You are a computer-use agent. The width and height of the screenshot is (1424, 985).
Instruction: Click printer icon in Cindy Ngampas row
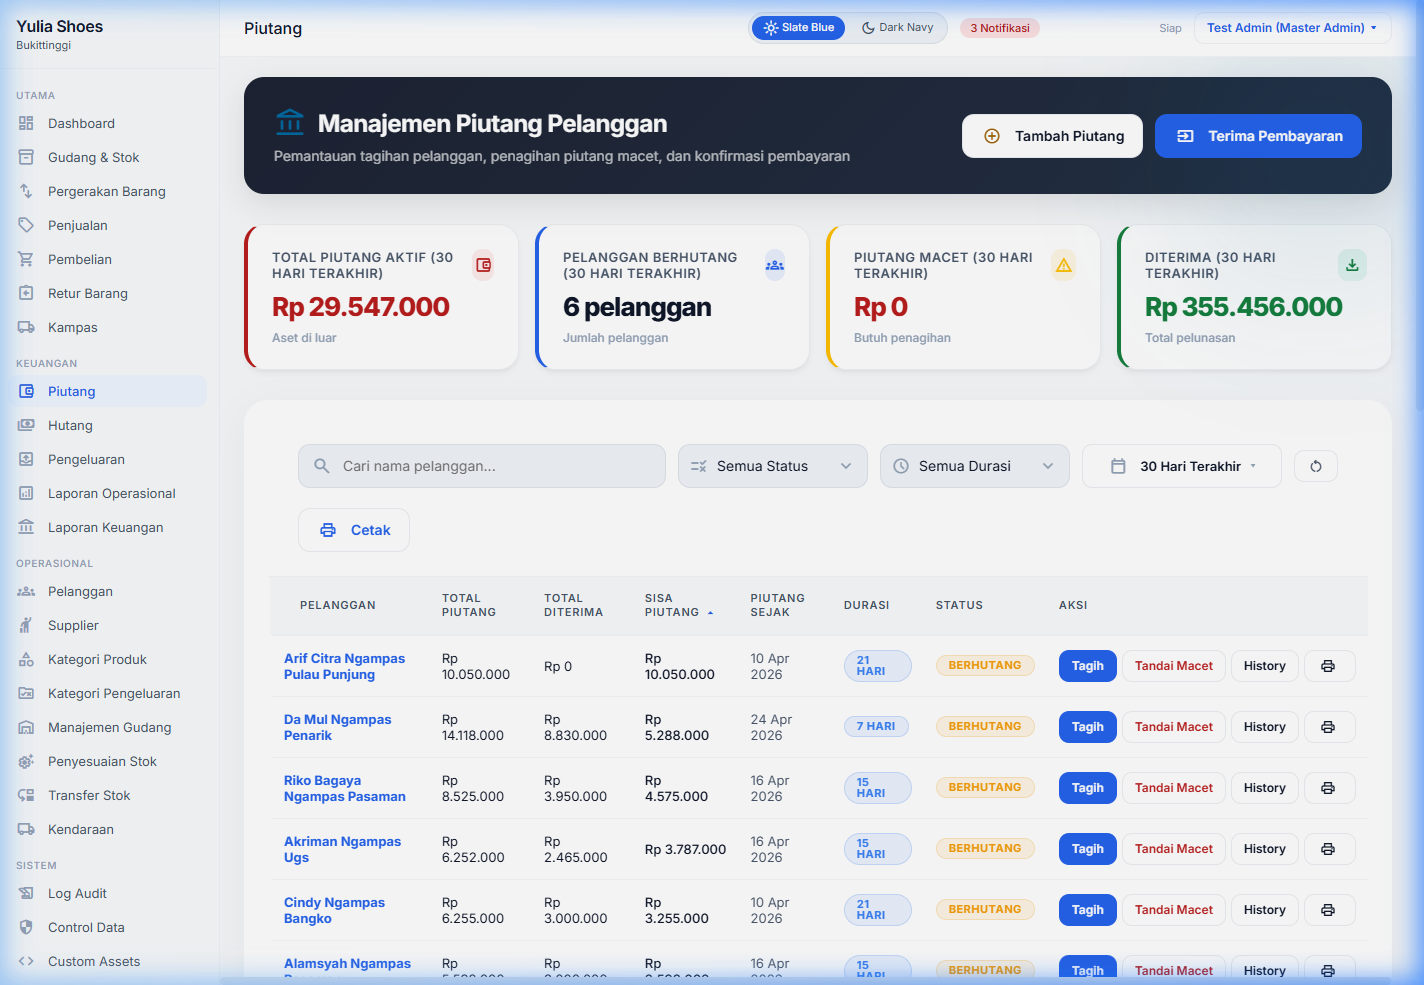(x=1328, y=910)
